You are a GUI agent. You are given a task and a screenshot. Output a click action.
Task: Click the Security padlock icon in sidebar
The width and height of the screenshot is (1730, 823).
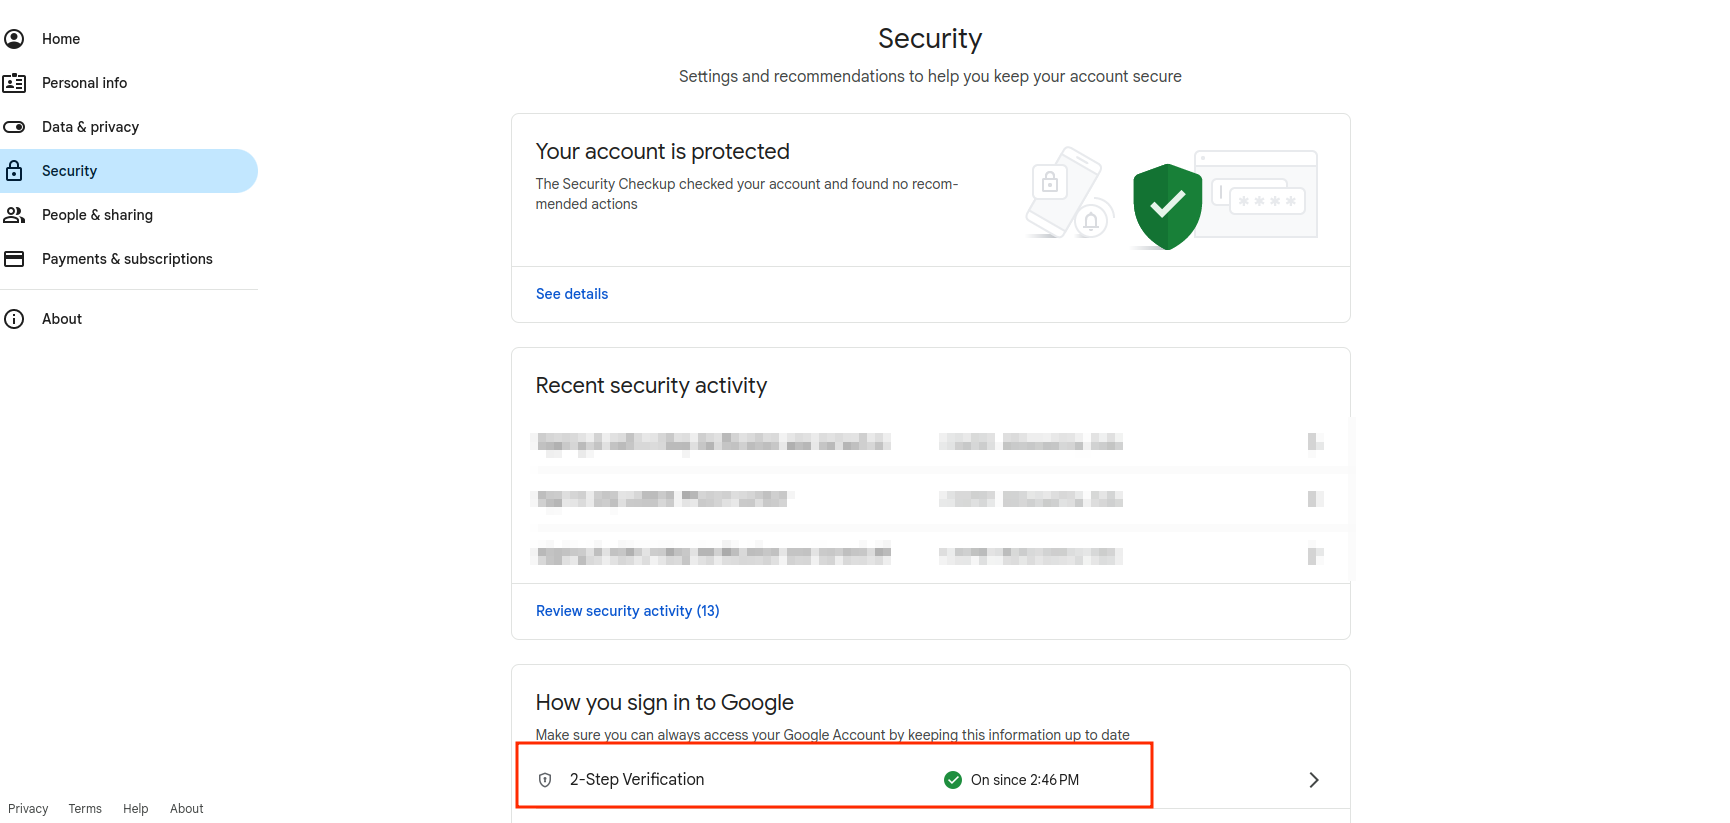click(14, 171)
